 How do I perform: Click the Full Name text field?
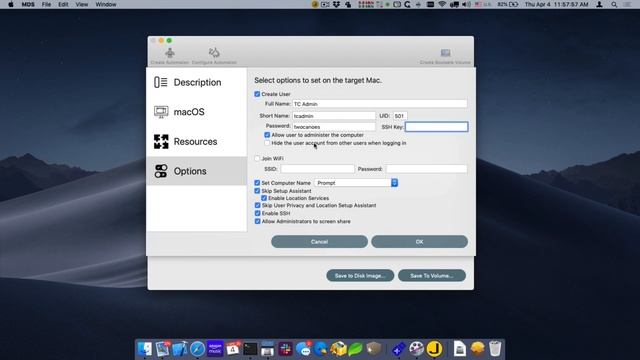[380, 104]
